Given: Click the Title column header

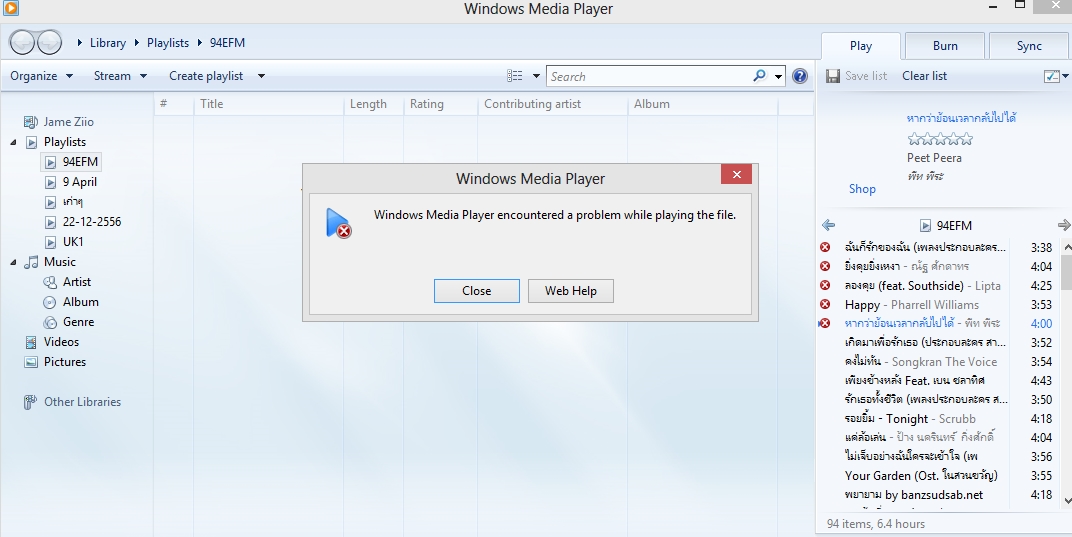Looking at the screenshot, I should point(269,104).
